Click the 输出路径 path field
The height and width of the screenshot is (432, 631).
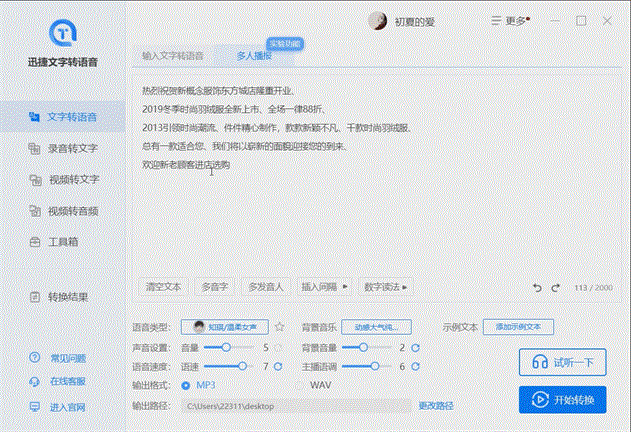click(x=295, y=406)
